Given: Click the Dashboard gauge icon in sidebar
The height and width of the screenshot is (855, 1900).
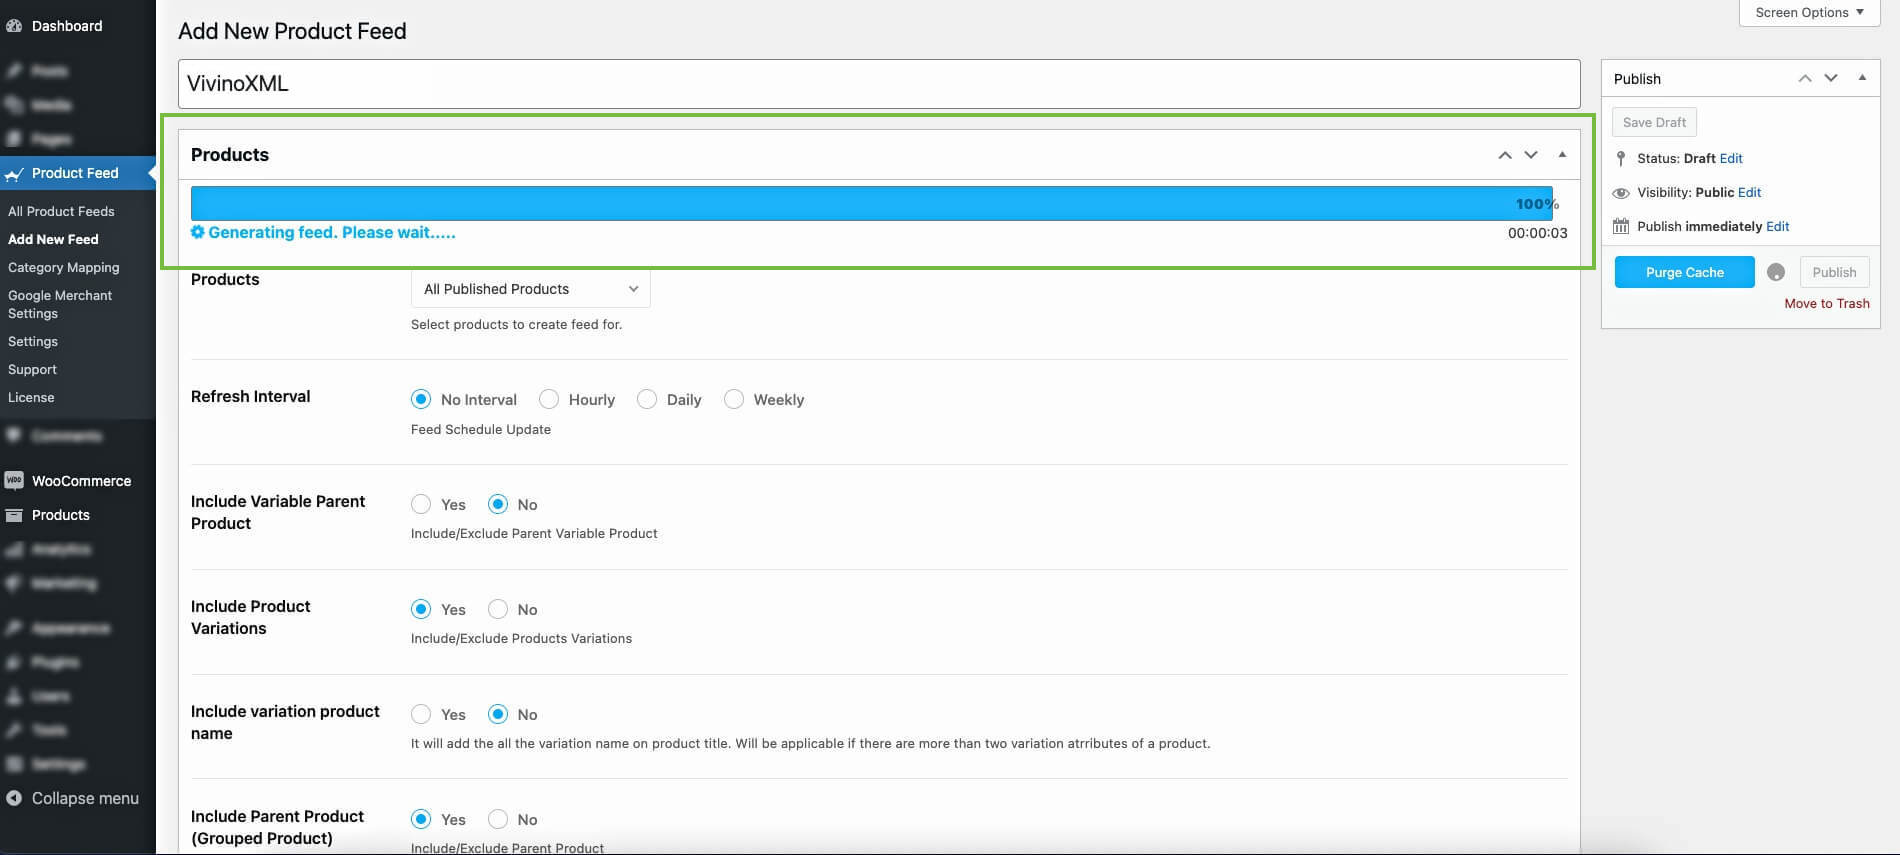Looking at the screenshot, I should point(14,26).
